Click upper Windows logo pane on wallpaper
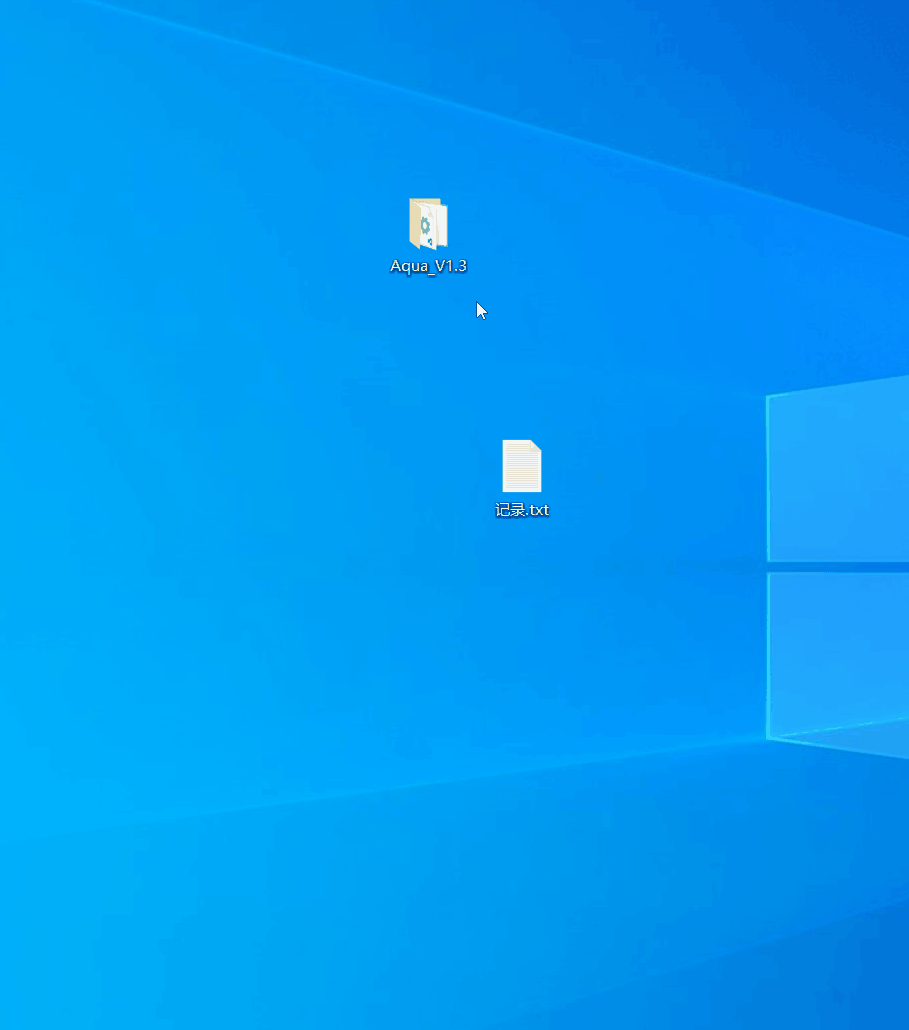This screenshot has height=1030, width=909. pos(840,470)
